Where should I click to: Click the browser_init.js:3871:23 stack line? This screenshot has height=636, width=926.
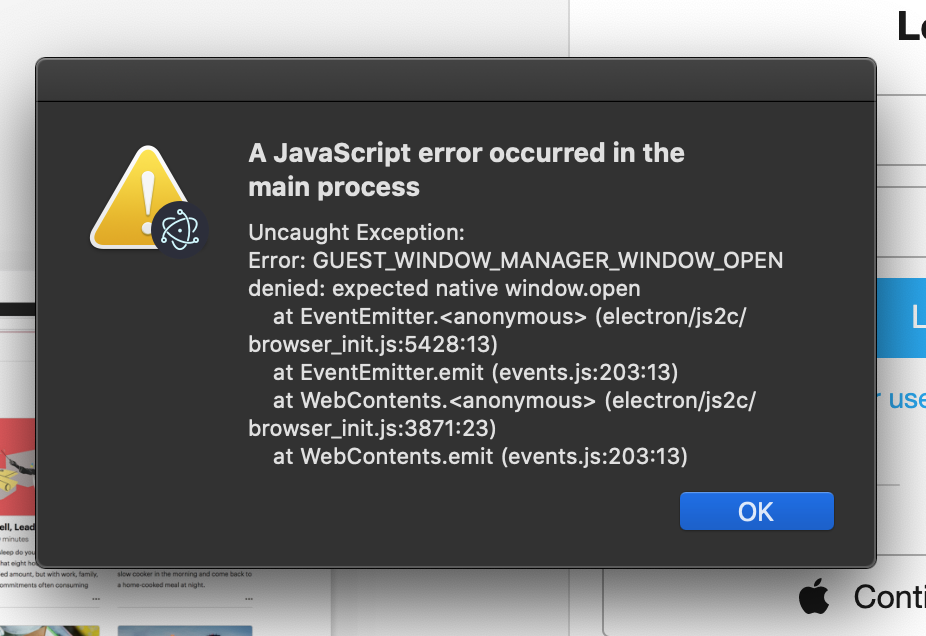tap(372, 428)
